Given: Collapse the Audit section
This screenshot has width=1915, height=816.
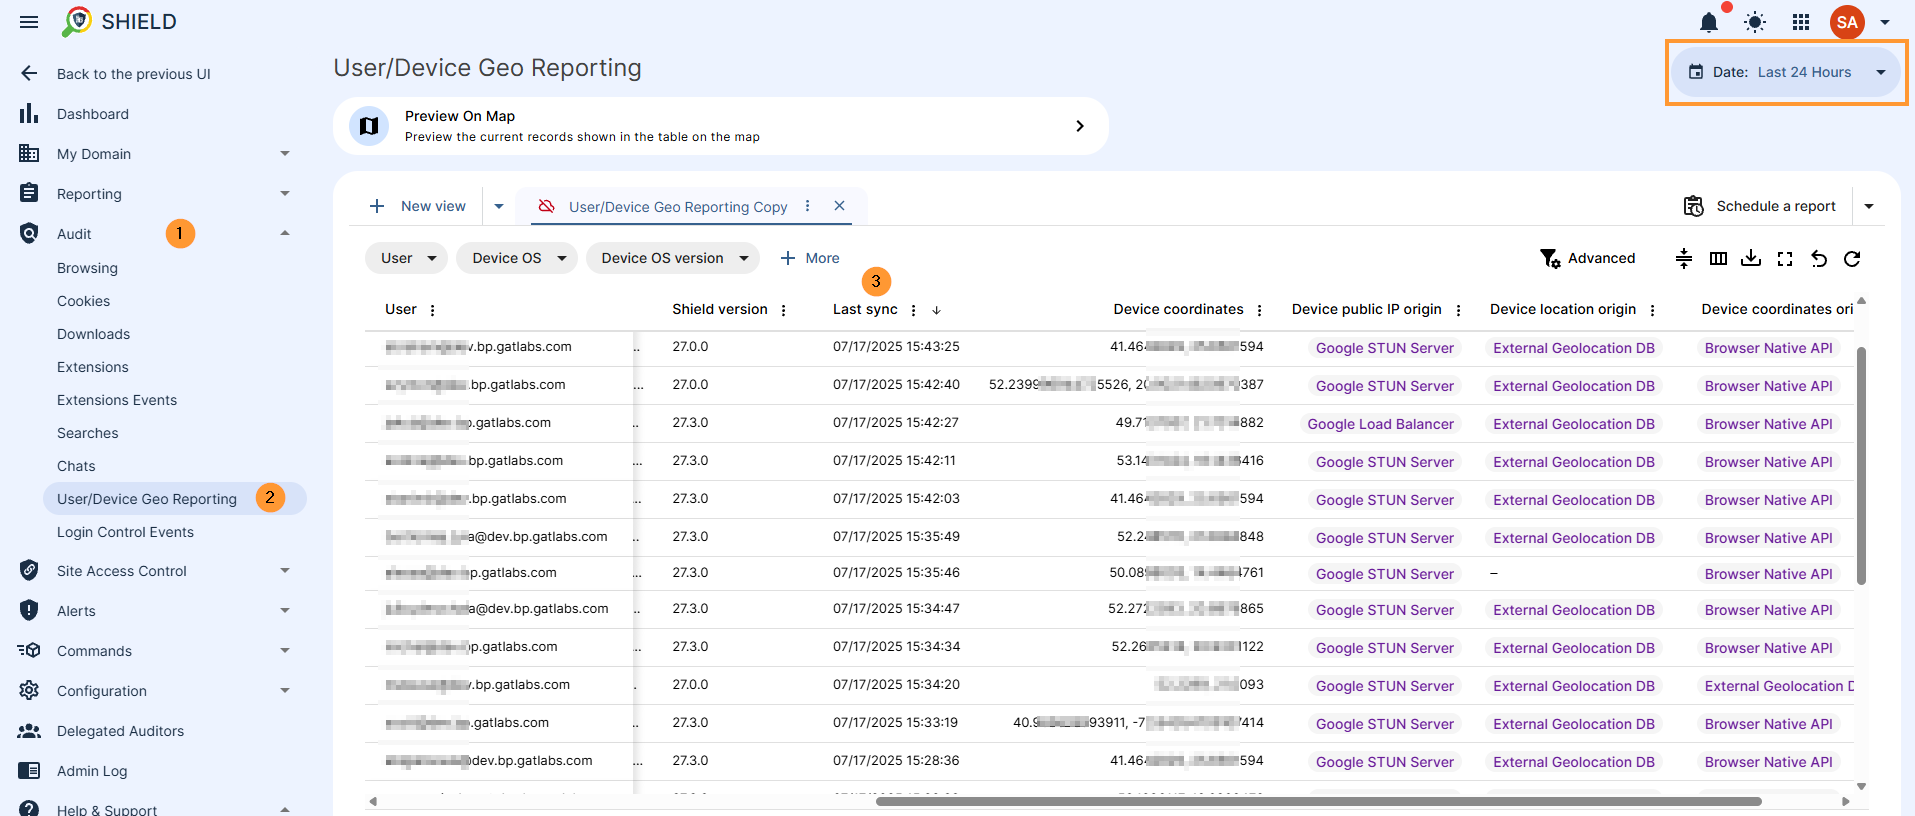Looking at the screenshot, I should coord(285,234).
